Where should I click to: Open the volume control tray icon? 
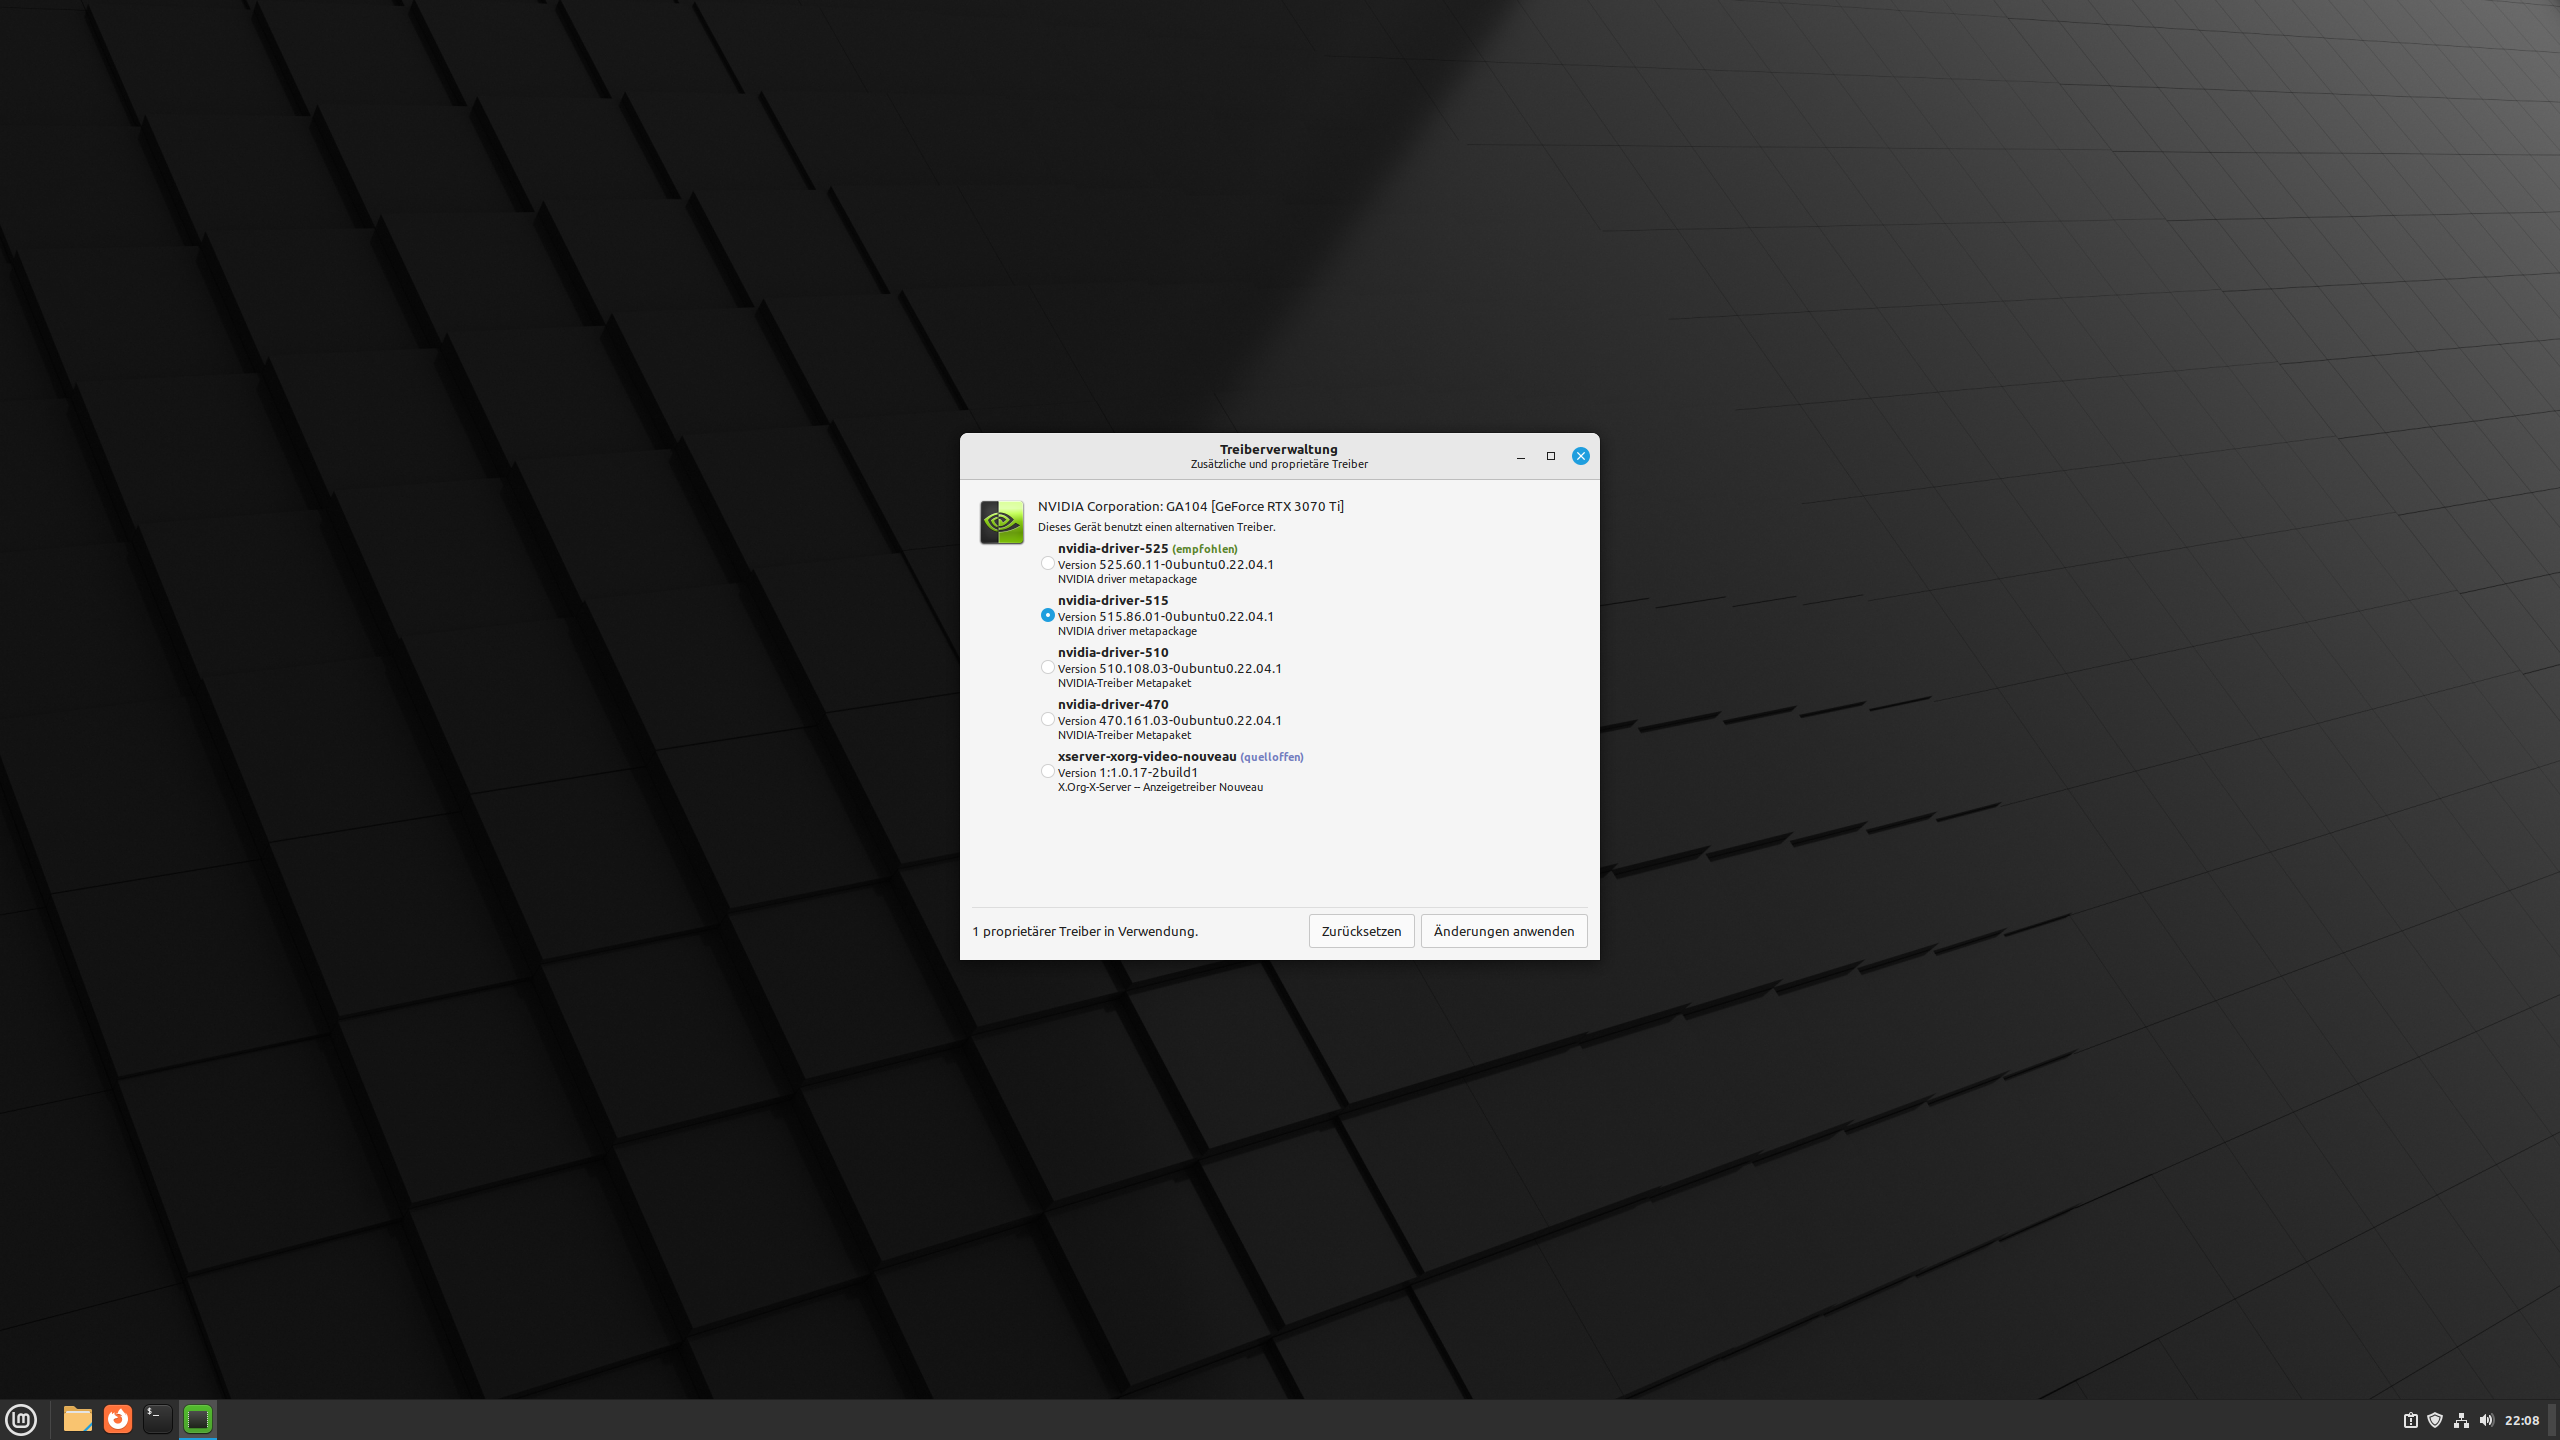(2487, 1420)
